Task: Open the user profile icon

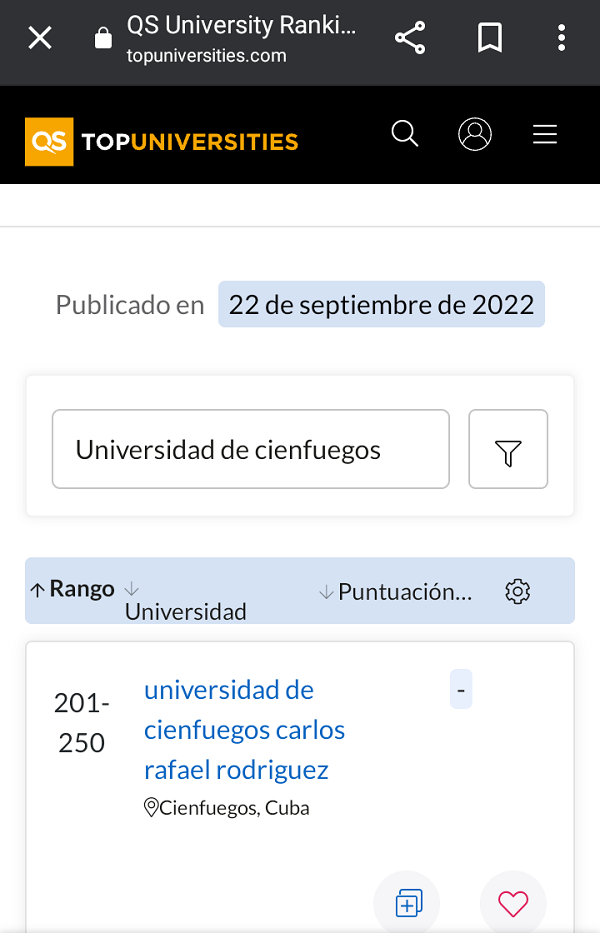Action: click(x=474, y=134)
